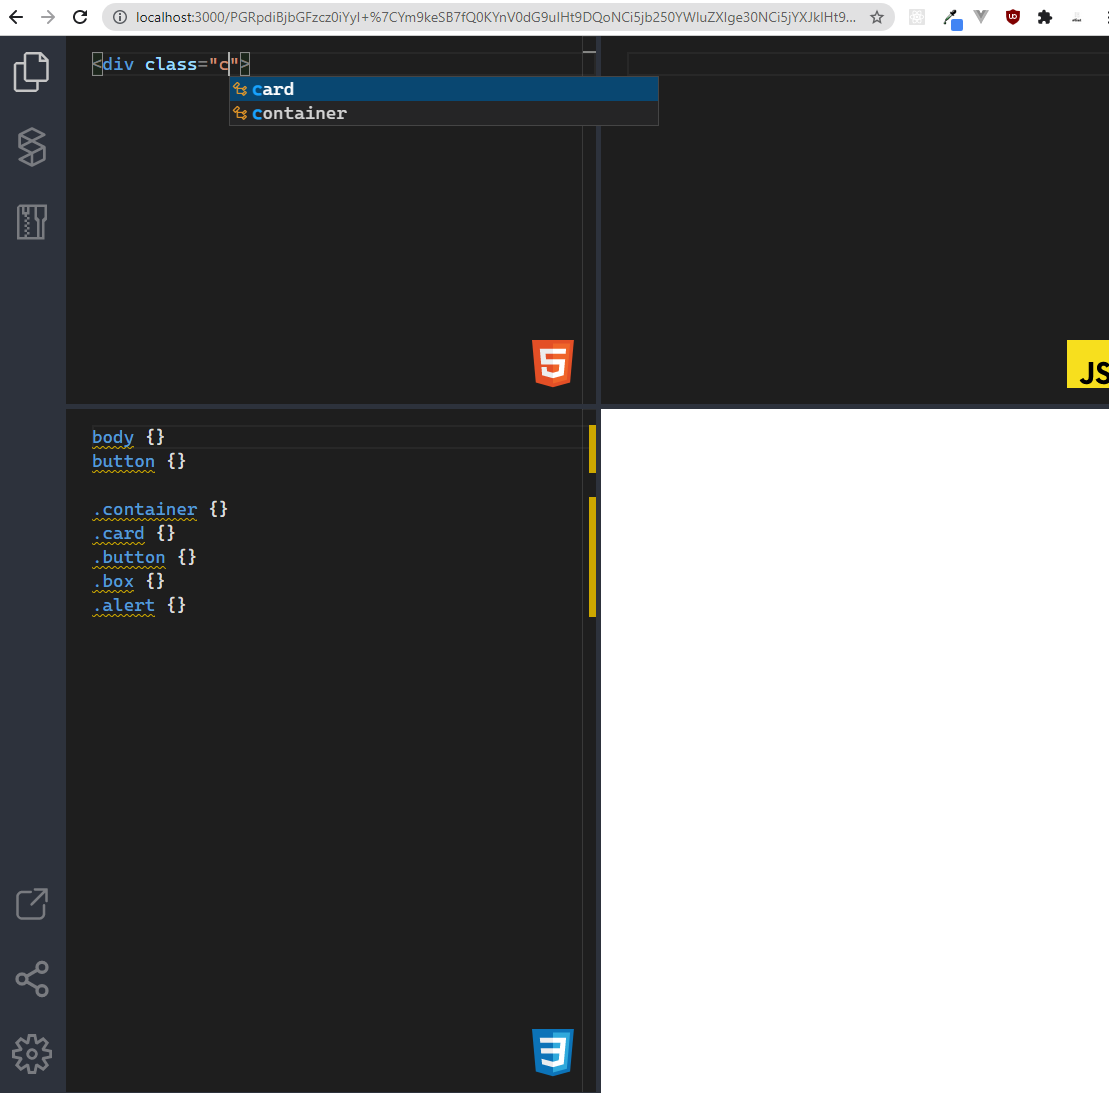Click the HTML editor scrollbar marker
Viewport: 1109px width, 1093px height.
tap(589, 52)
